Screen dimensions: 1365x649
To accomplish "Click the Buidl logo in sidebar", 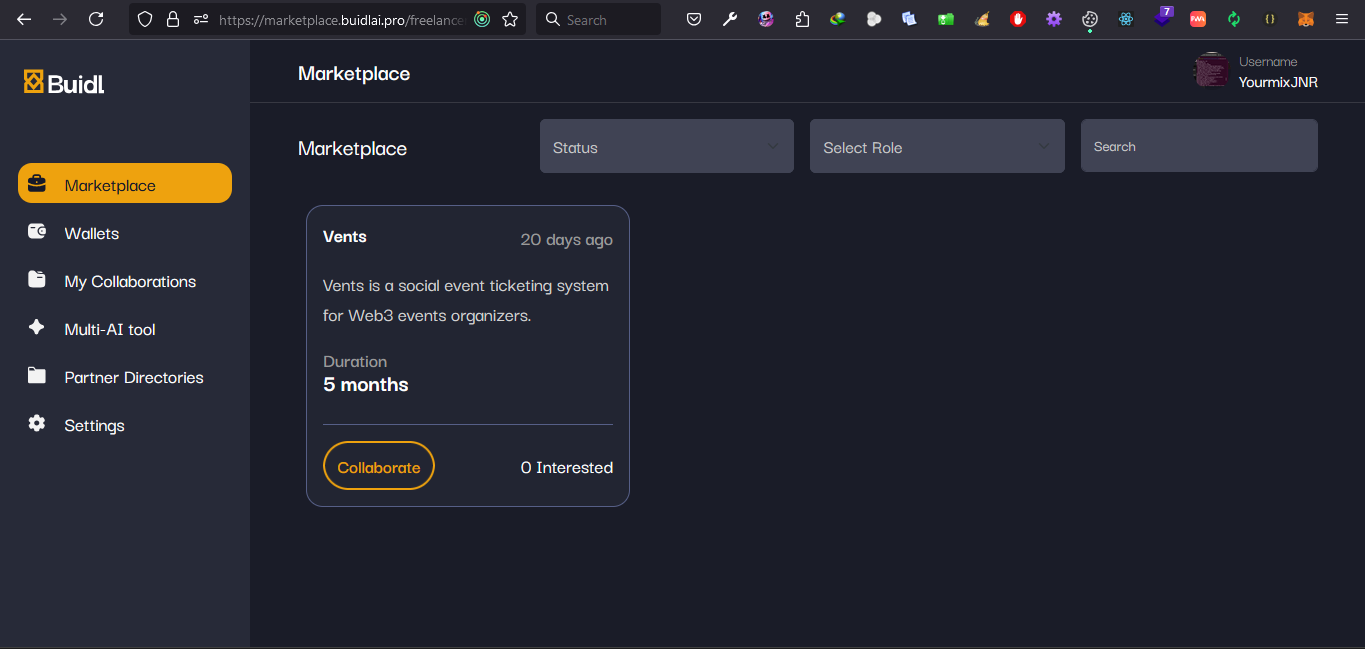I will coord(64,83).
